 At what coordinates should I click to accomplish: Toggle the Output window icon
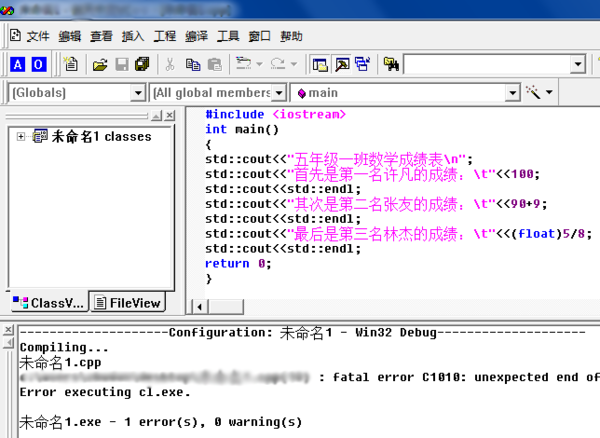tap(341, 64)
